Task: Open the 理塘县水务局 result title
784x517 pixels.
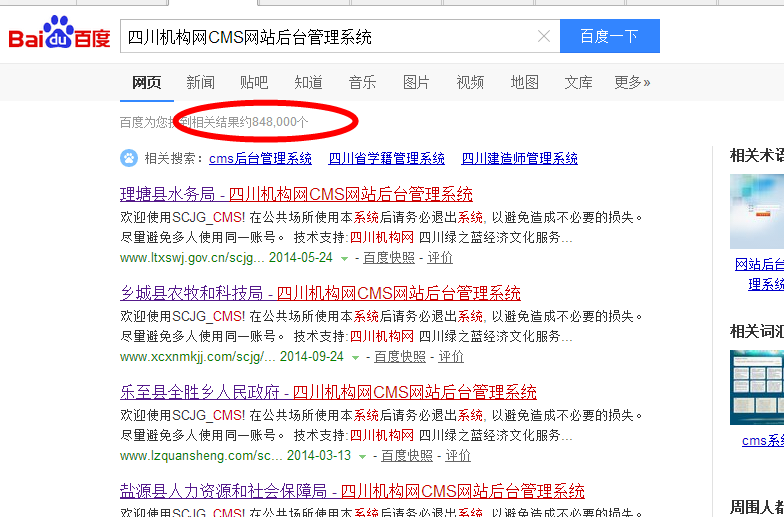Action: point(296,194)
